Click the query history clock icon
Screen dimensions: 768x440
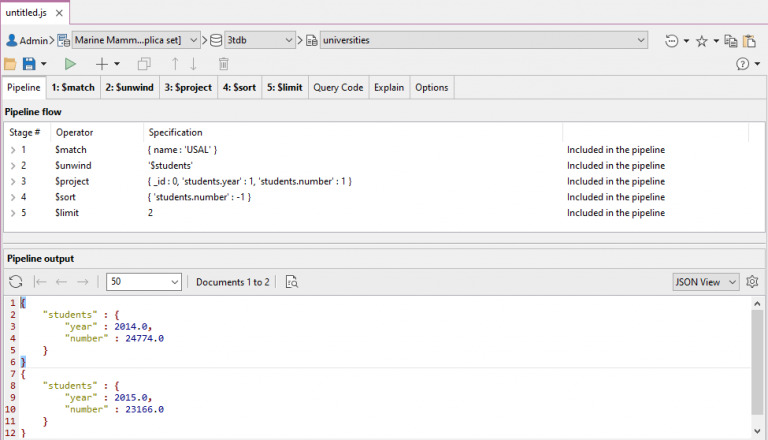click(x=672, y=40)
